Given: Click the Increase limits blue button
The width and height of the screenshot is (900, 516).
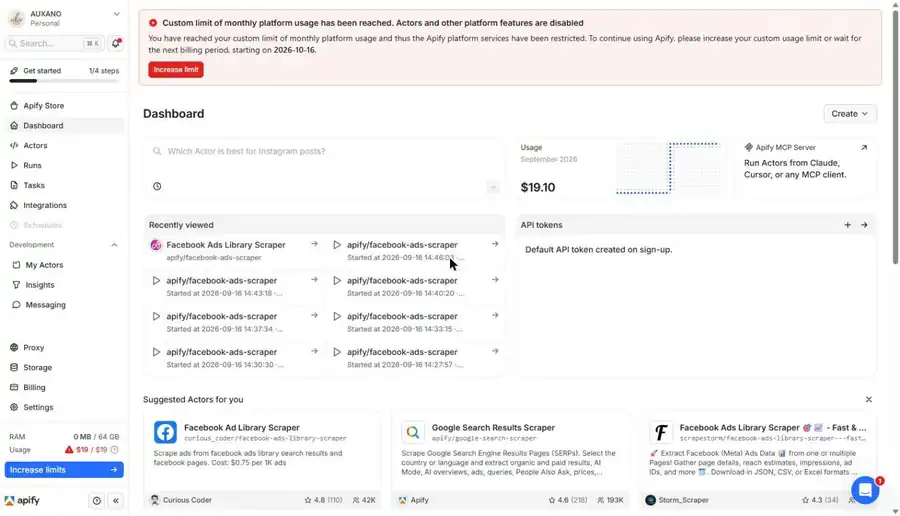Looking at the screenshot, I should click(64, 470).
